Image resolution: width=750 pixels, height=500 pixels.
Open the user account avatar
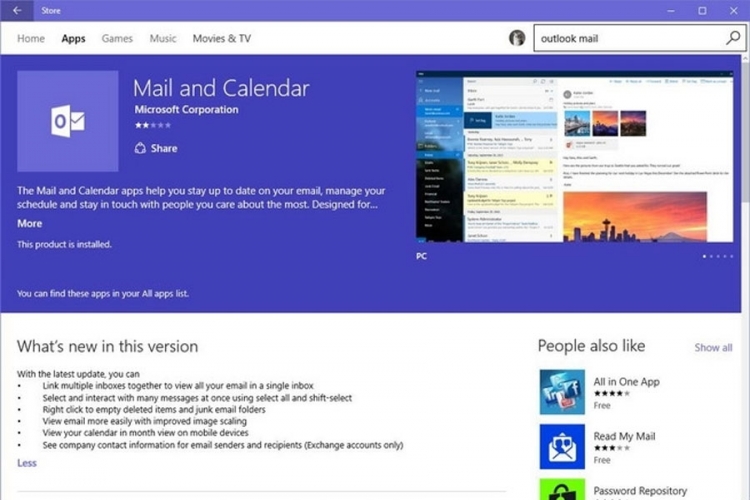point(517,38)
